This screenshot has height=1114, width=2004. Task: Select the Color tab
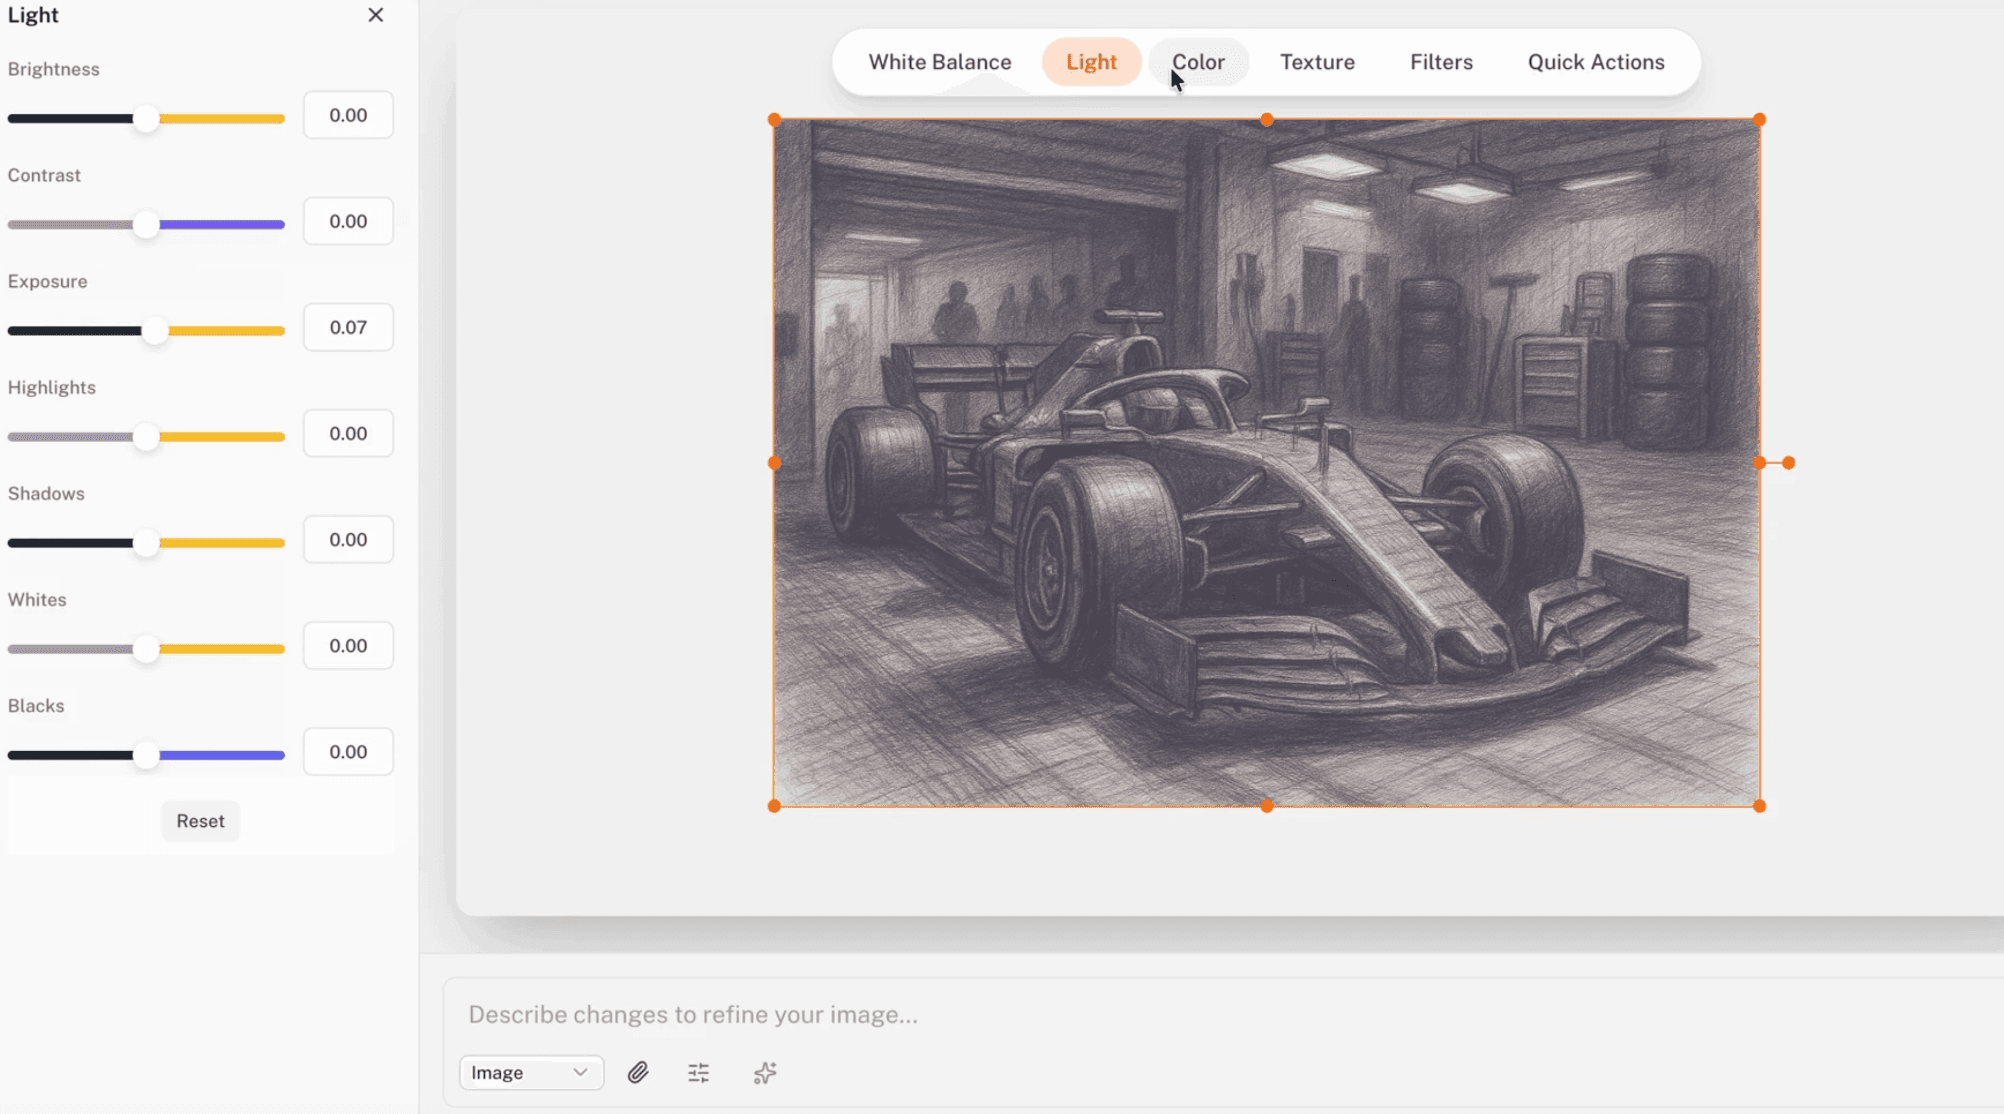tap(1199, 61)
